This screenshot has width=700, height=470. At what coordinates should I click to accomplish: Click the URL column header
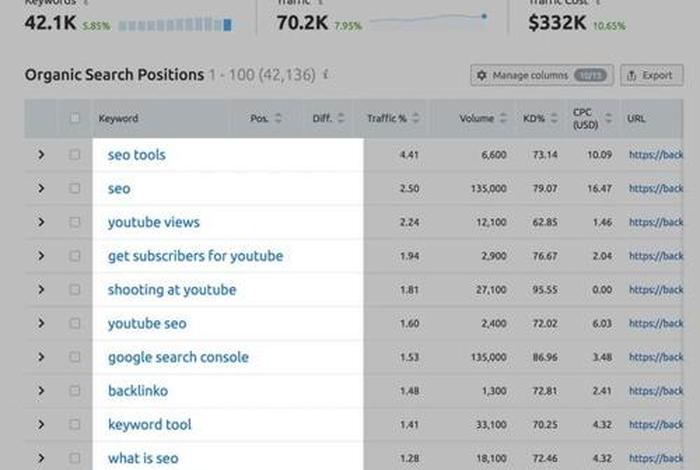pyautogui.click(x=636, y=118)
